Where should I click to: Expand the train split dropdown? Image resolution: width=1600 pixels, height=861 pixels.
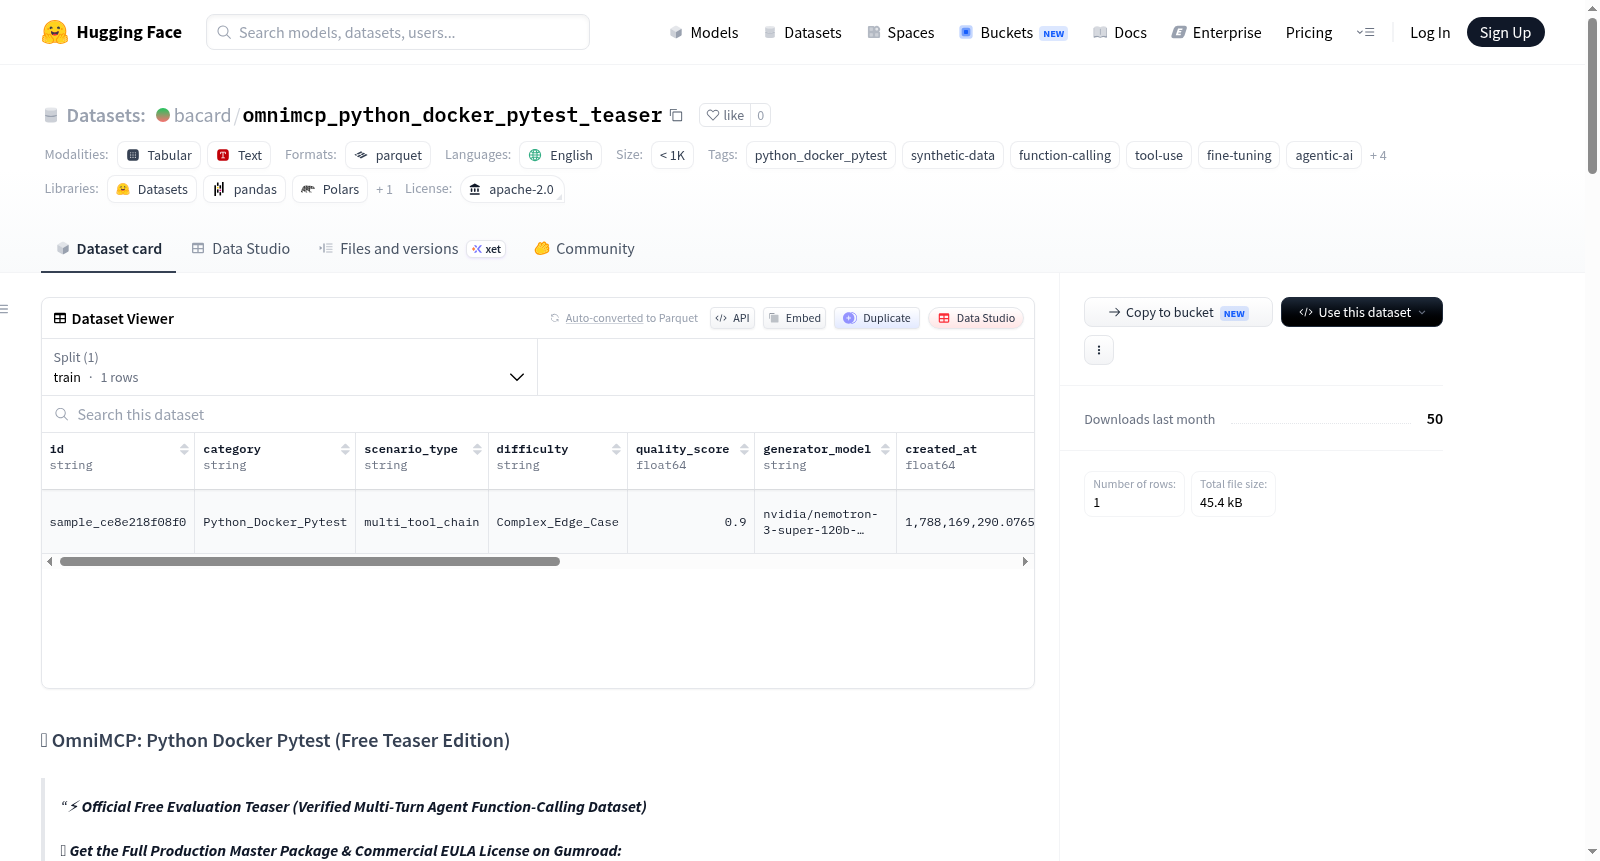pos(289,367)
